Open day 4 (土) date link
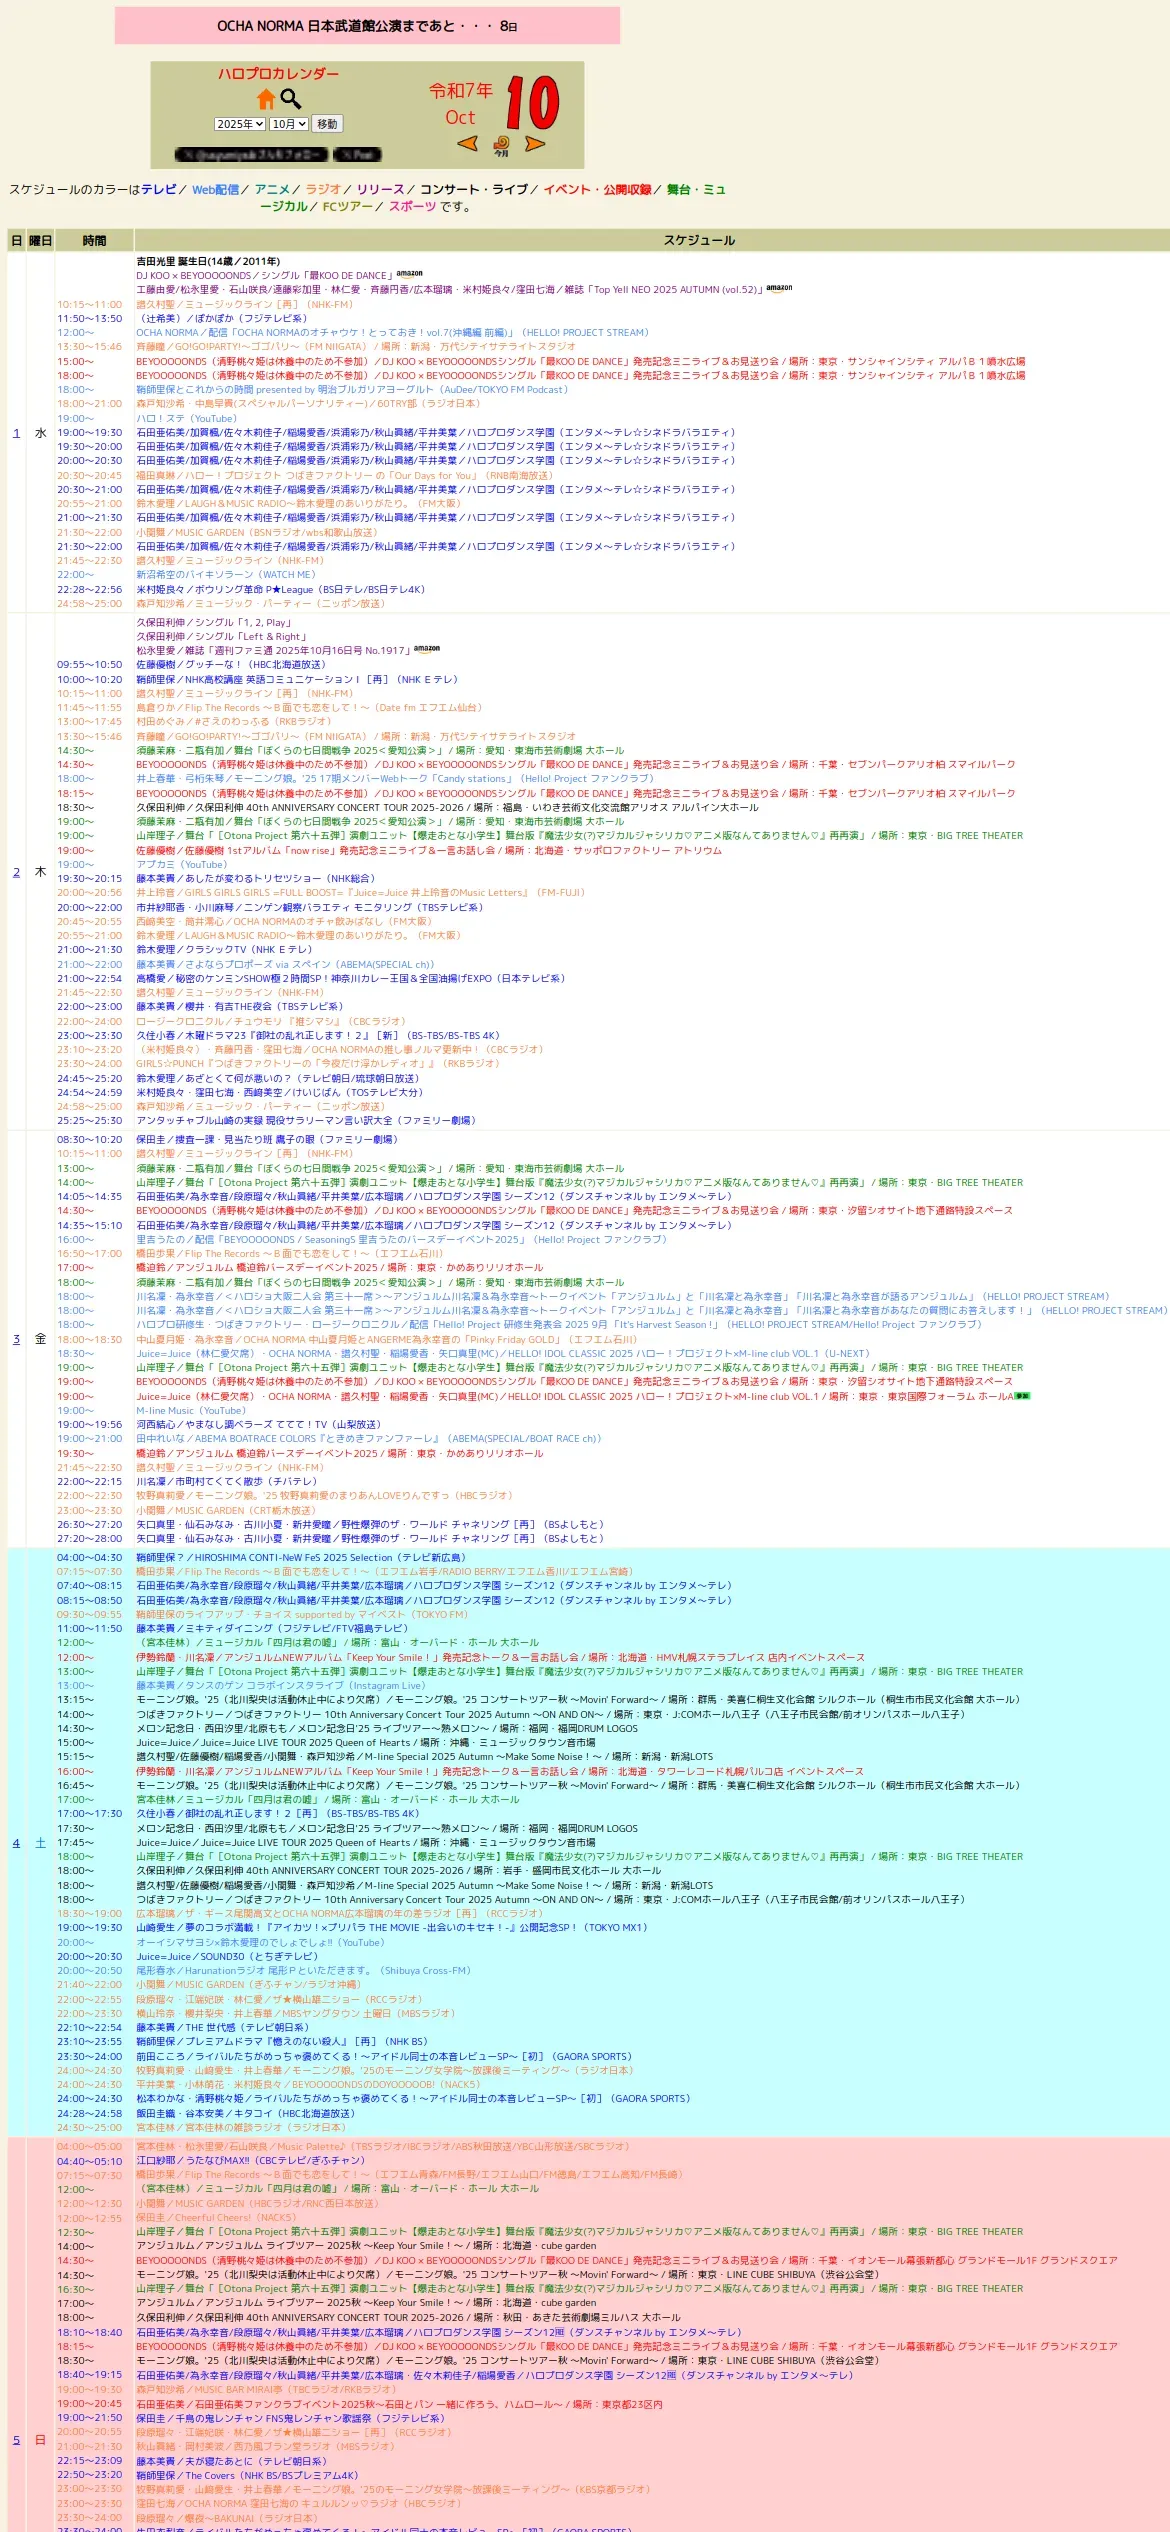The image size is (1170, 2532). pyautogui.click(x=16, y=1843)
